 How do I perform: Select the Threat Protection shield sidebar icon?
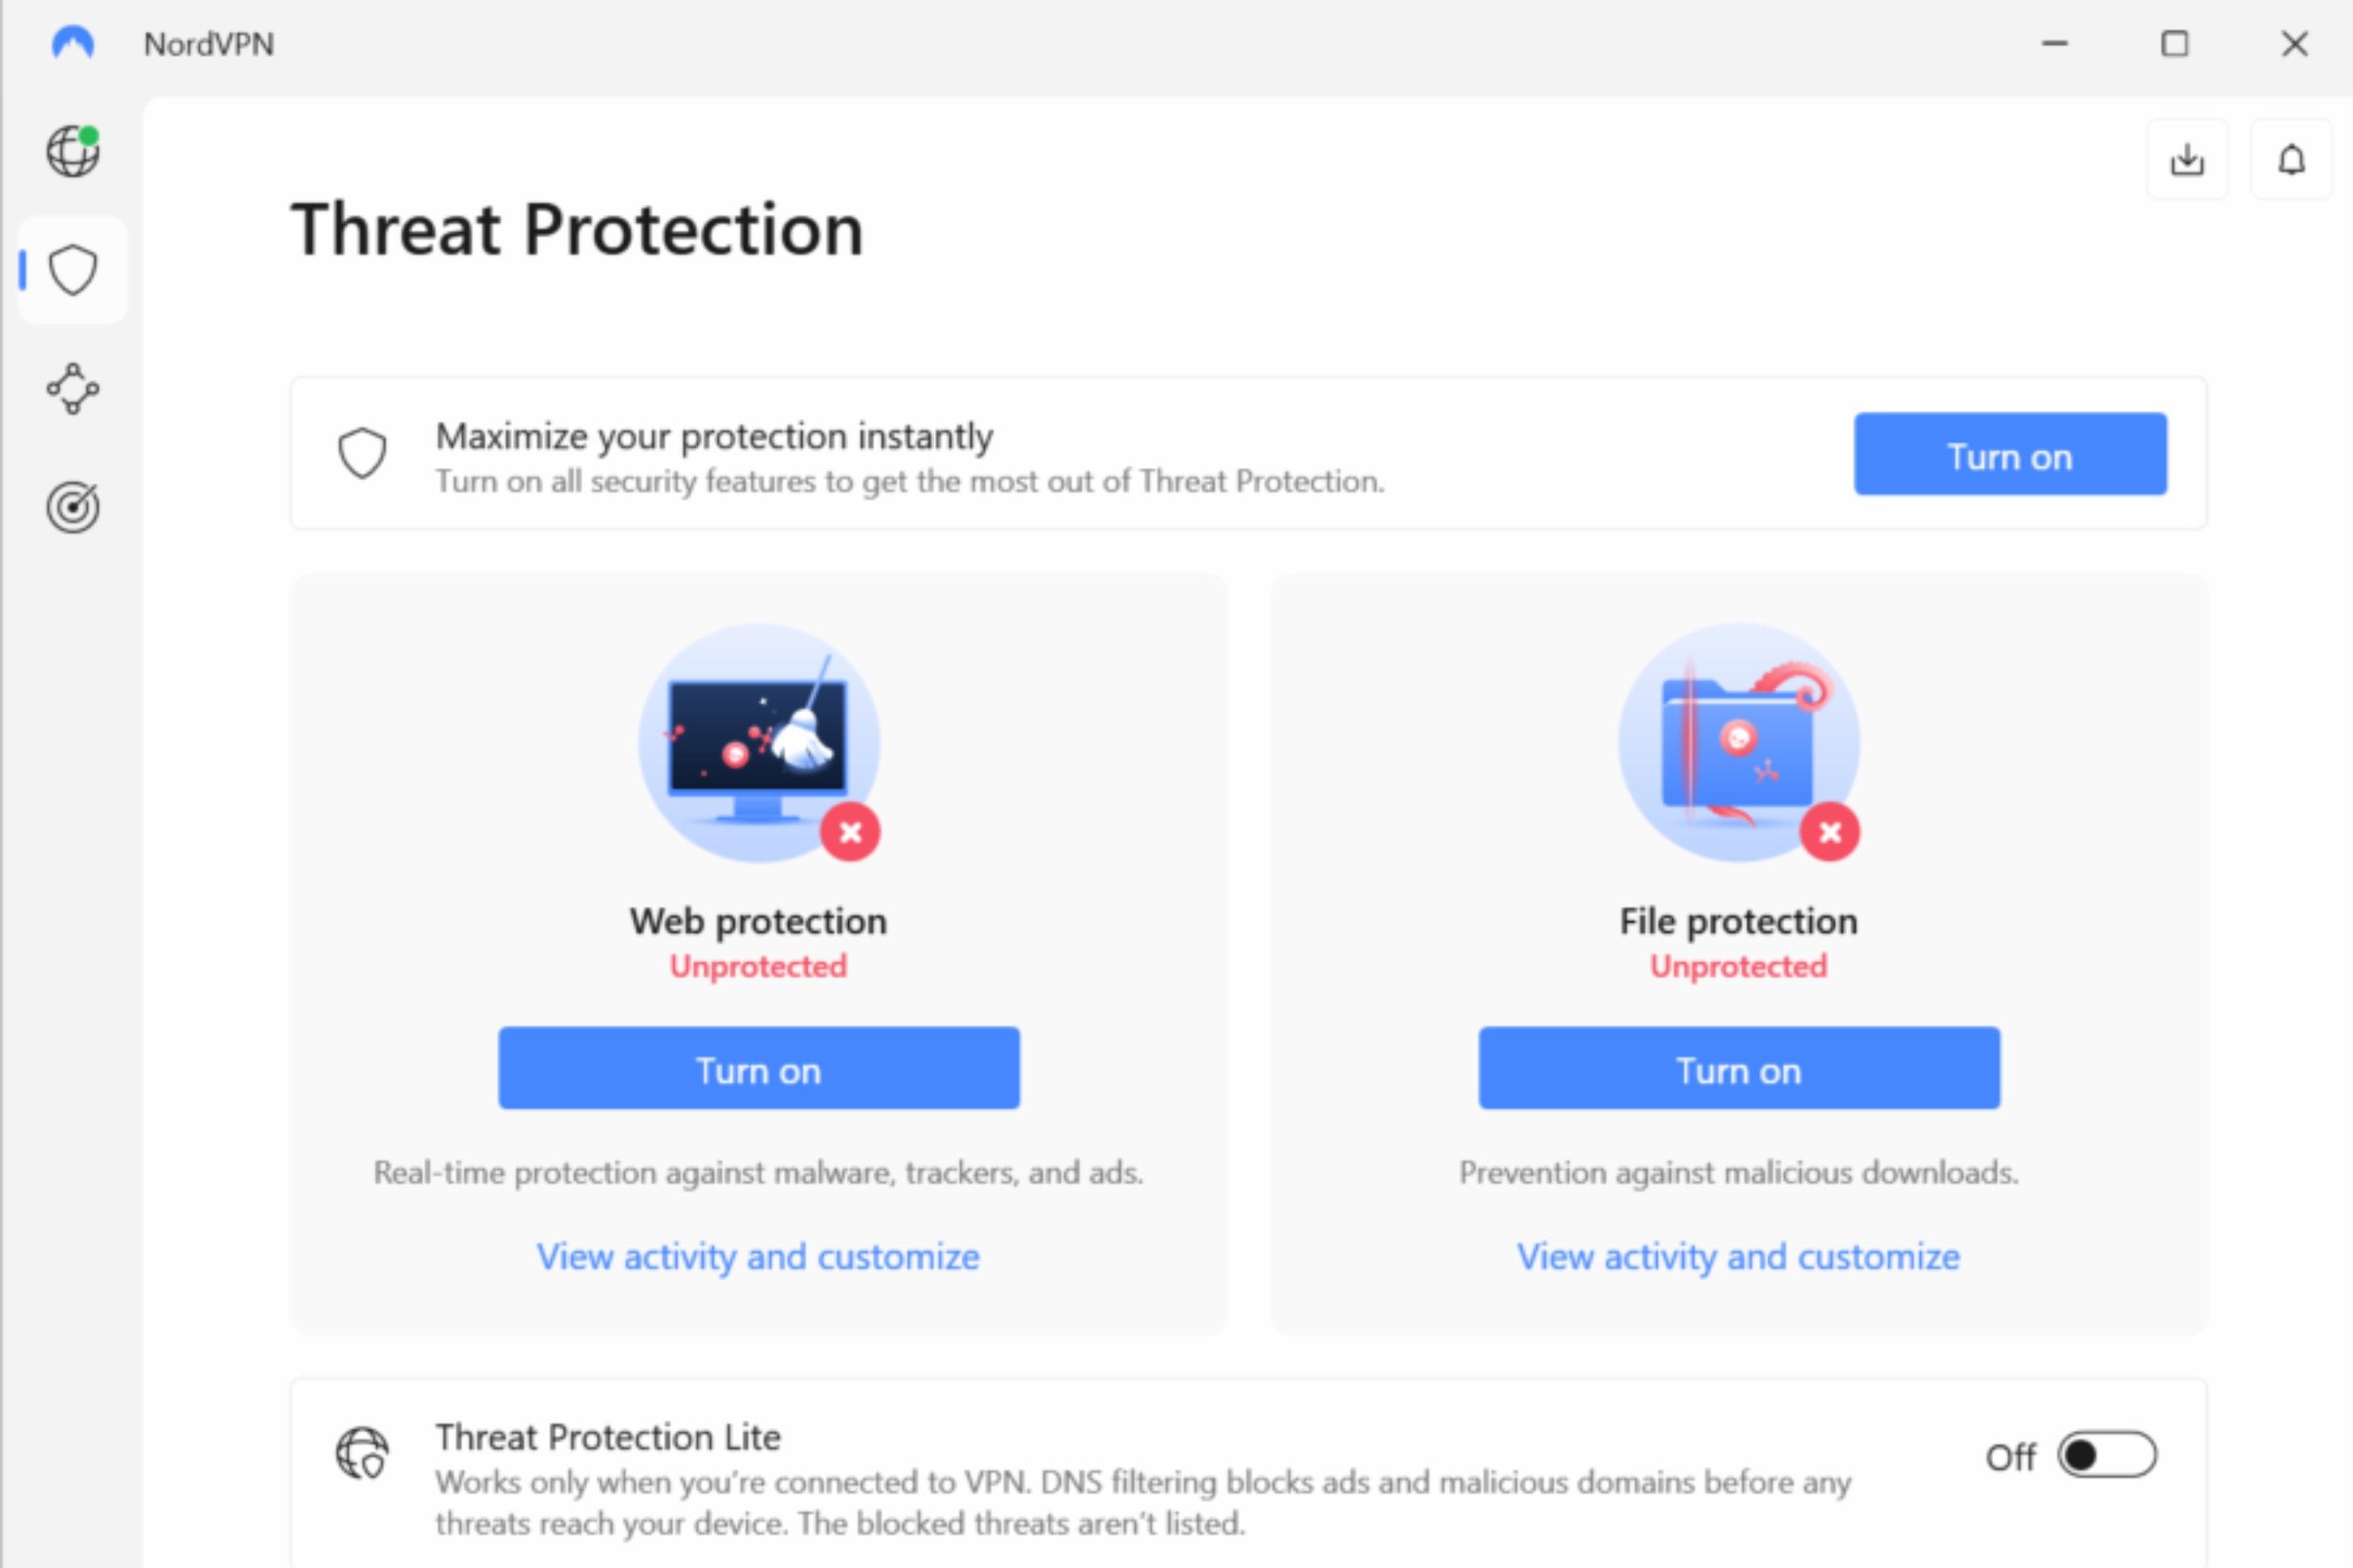click(73, 270)
